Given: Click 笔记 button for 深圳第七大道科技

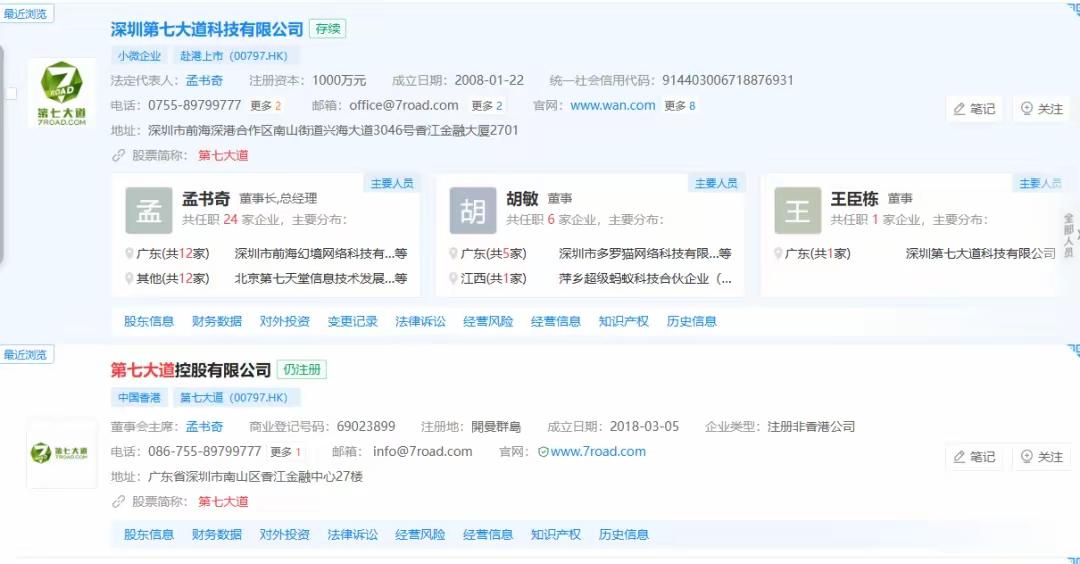Looking at the screenshot, I should click(974, 109).
